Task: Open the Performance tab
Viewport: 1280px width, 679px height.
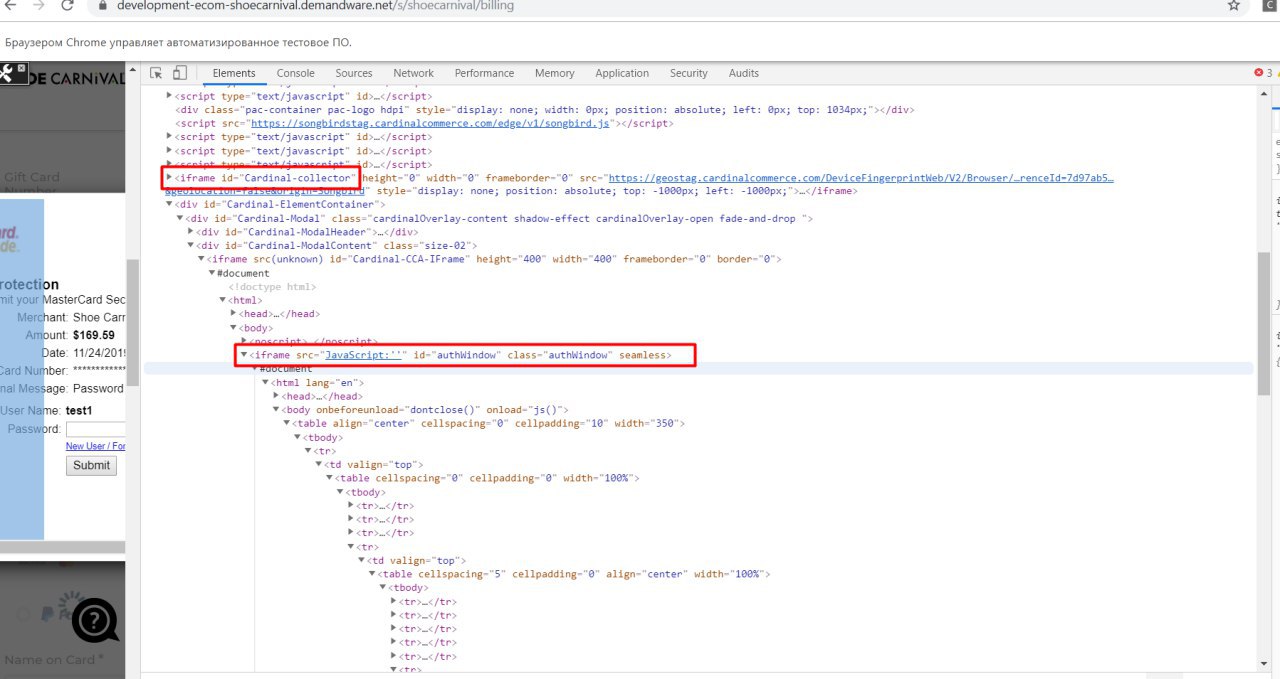Action: 484,73
